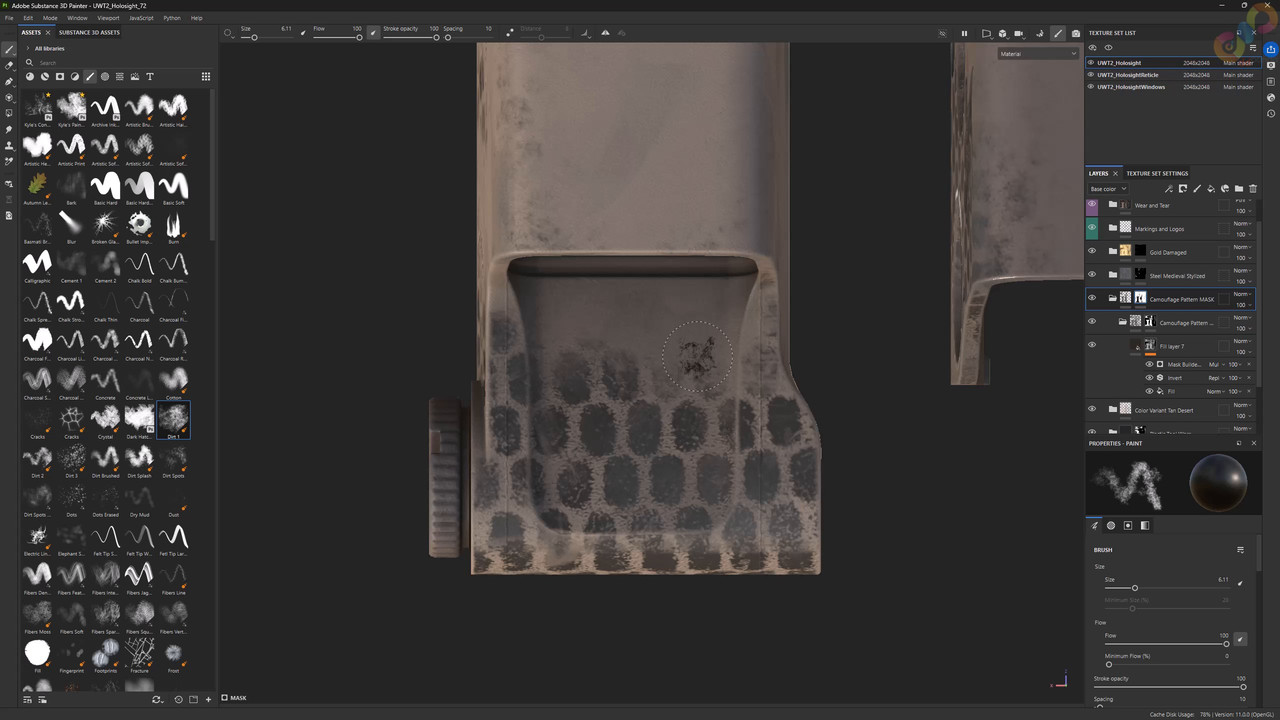
Task: Add a mask in Layers toolbar
Action: click(x=1183, y=188)
